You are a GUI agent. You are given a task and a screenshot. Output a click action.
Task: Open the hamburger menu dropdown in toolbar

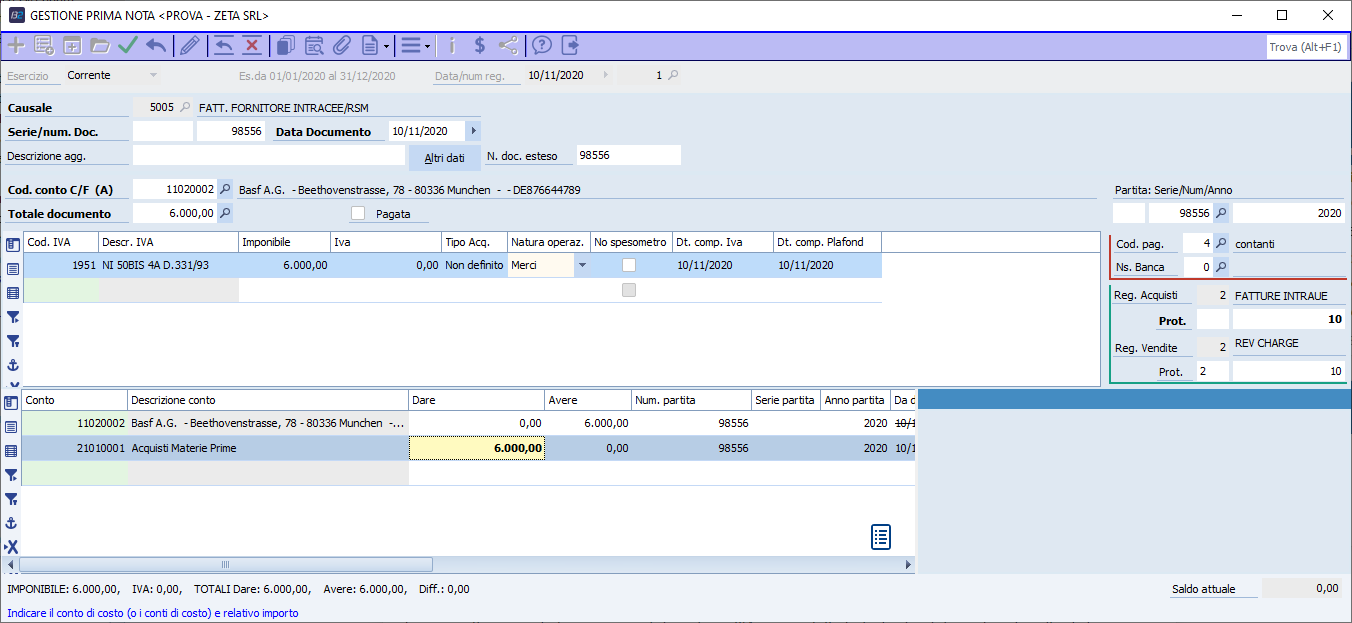415,45
